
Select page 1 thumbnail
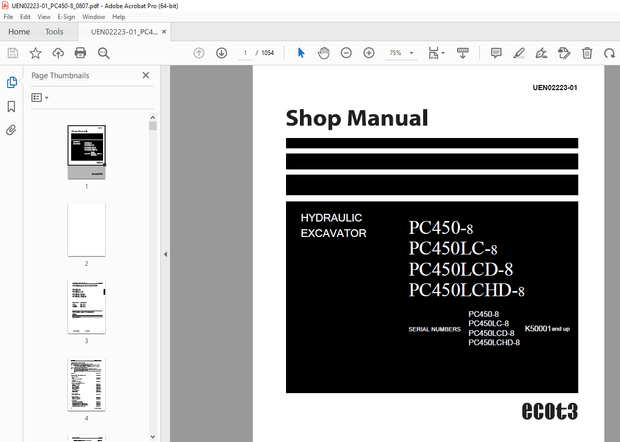[x=87, y=152]
